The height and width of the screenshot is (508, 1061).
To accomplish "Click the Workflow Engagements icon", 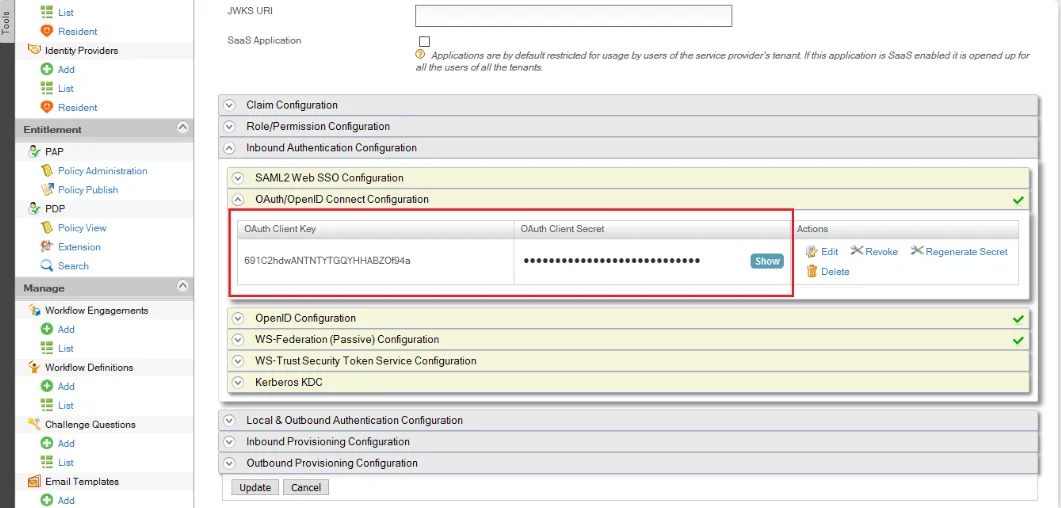I will tap(35, 310).
